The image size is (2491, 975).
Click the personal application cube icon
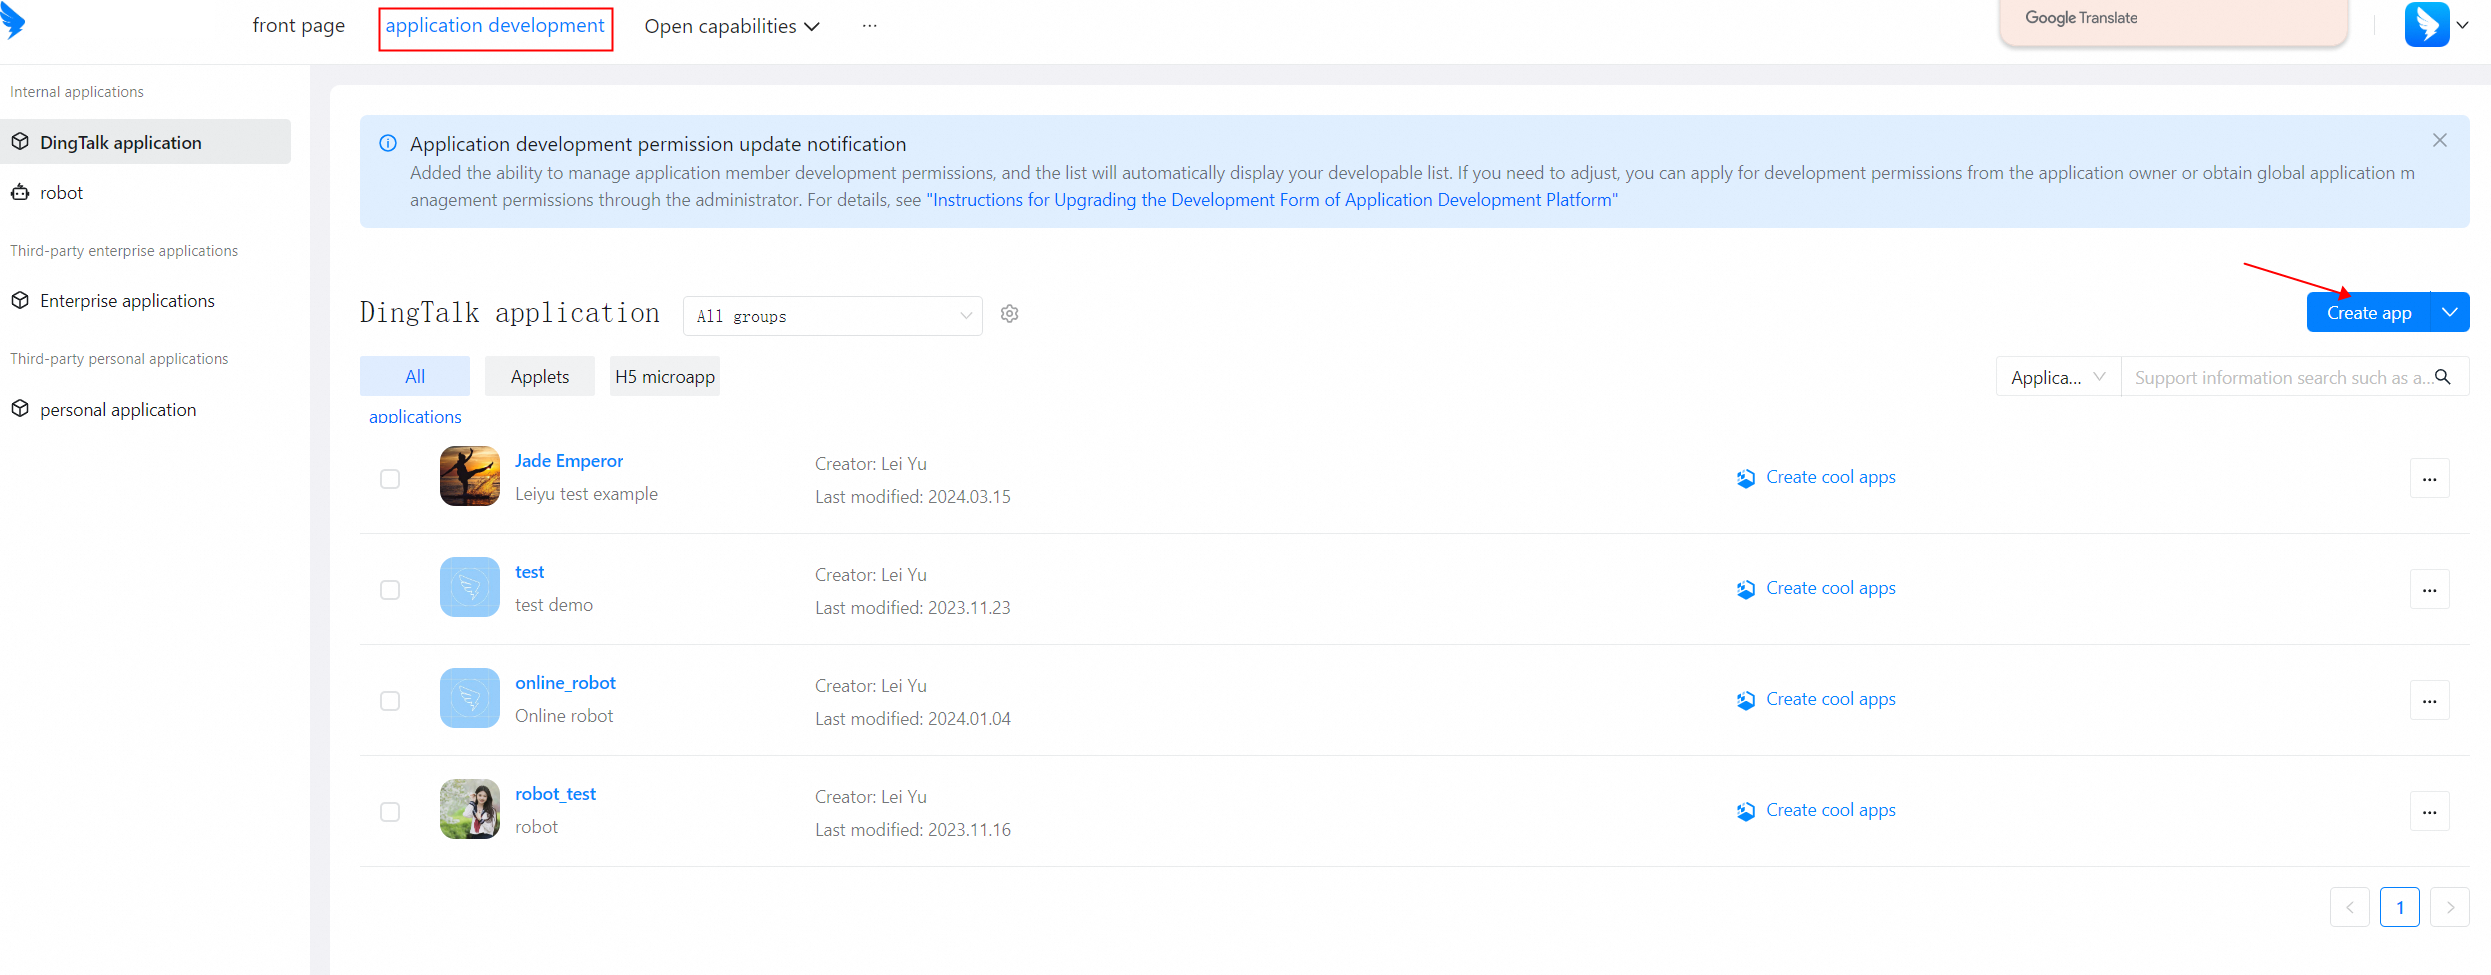pos(20,409)
